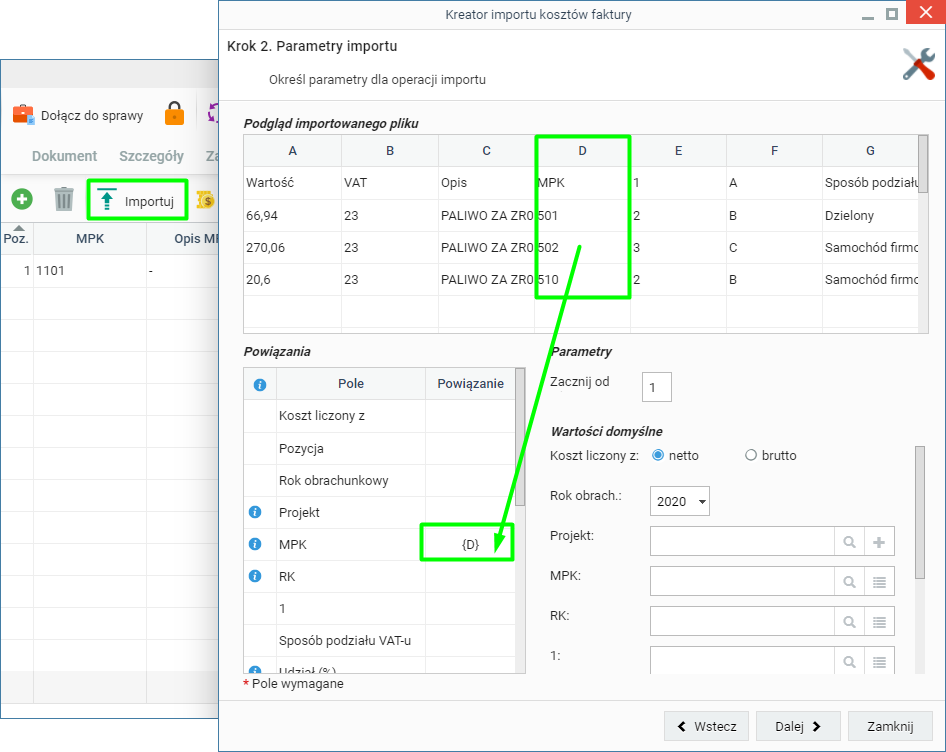Click the info icon in Powiązania header
This screenshot has height=752, width=946.
pos(260,384)
